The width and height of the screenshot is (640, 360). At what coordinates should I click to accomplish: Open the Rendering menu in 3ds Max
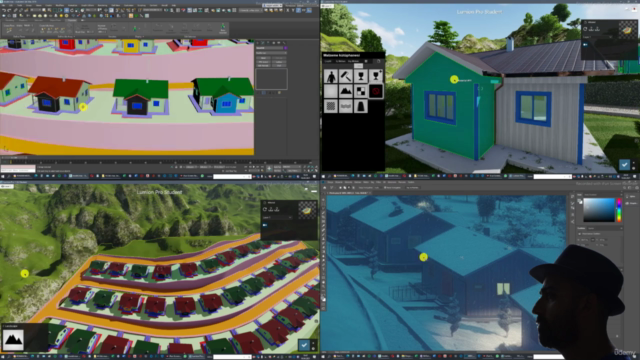(102, 5)
